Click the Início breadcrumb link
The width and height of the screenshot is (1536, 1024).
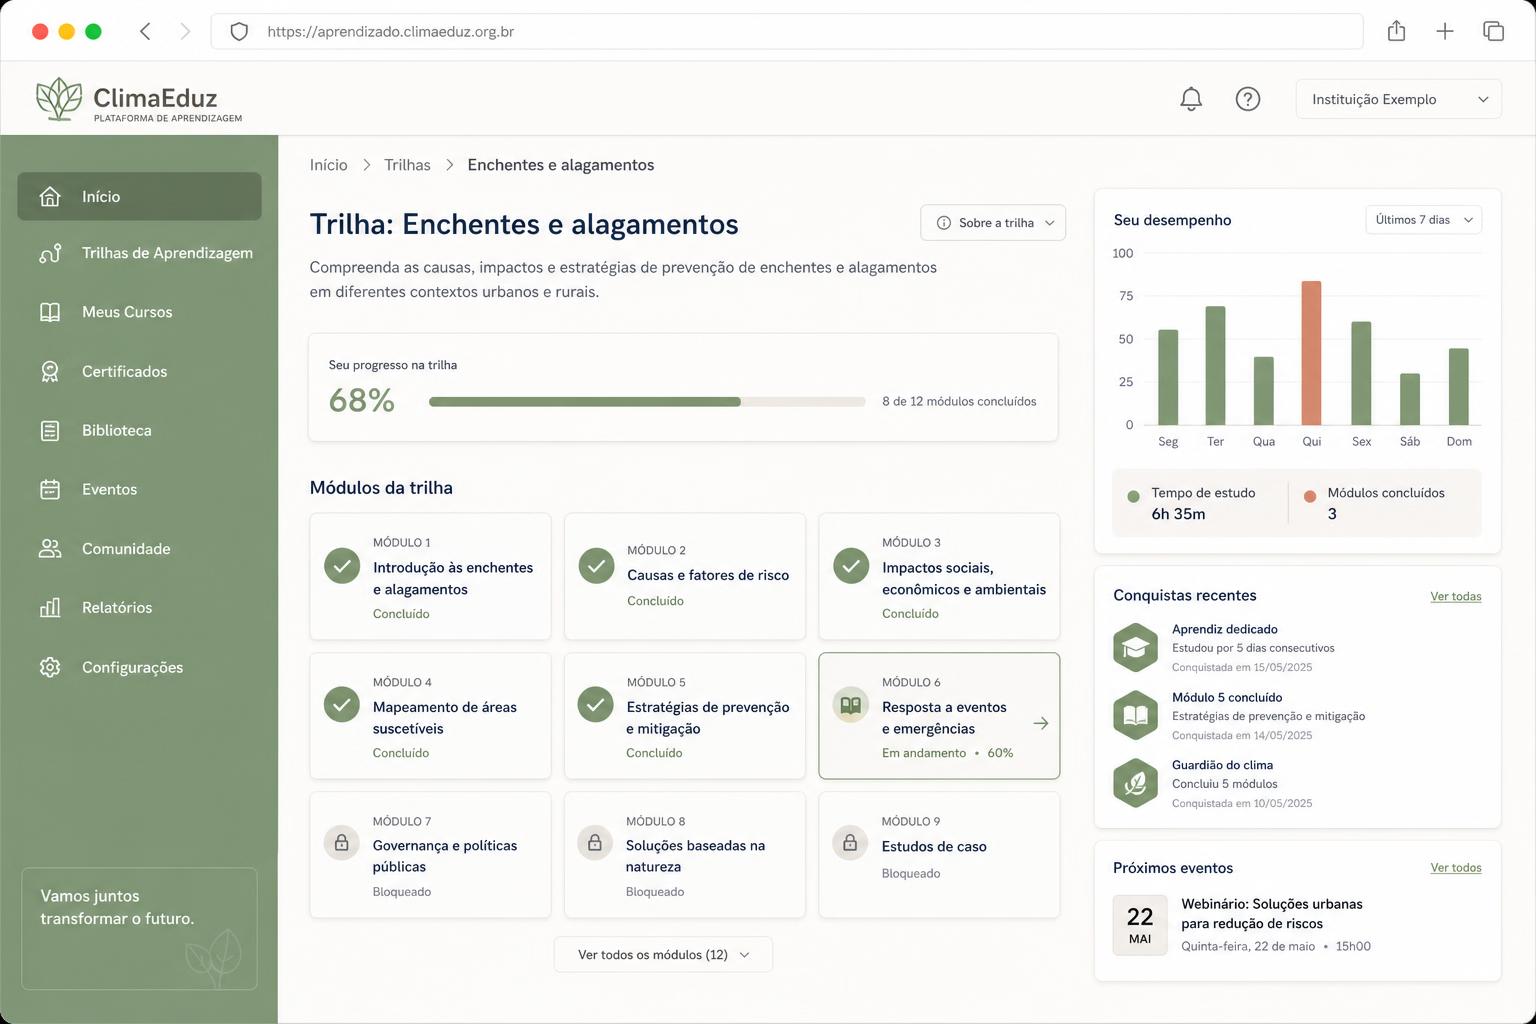coord(329,165)
